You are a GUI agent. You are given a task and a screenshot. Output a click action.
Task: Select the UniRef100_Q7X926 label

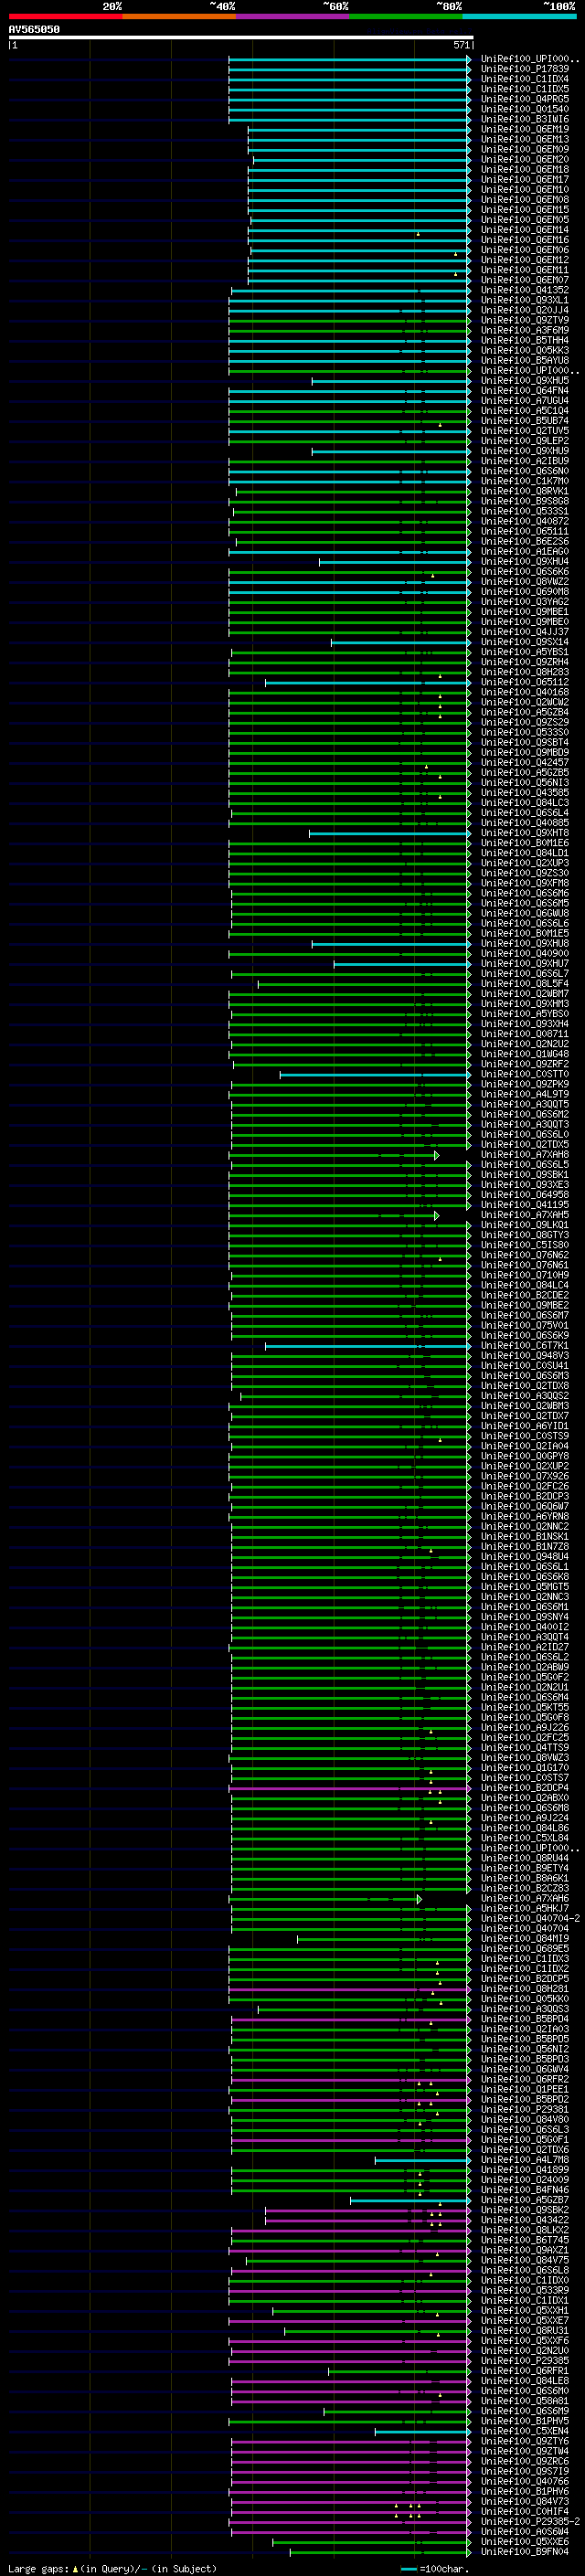coord(524,1477)
